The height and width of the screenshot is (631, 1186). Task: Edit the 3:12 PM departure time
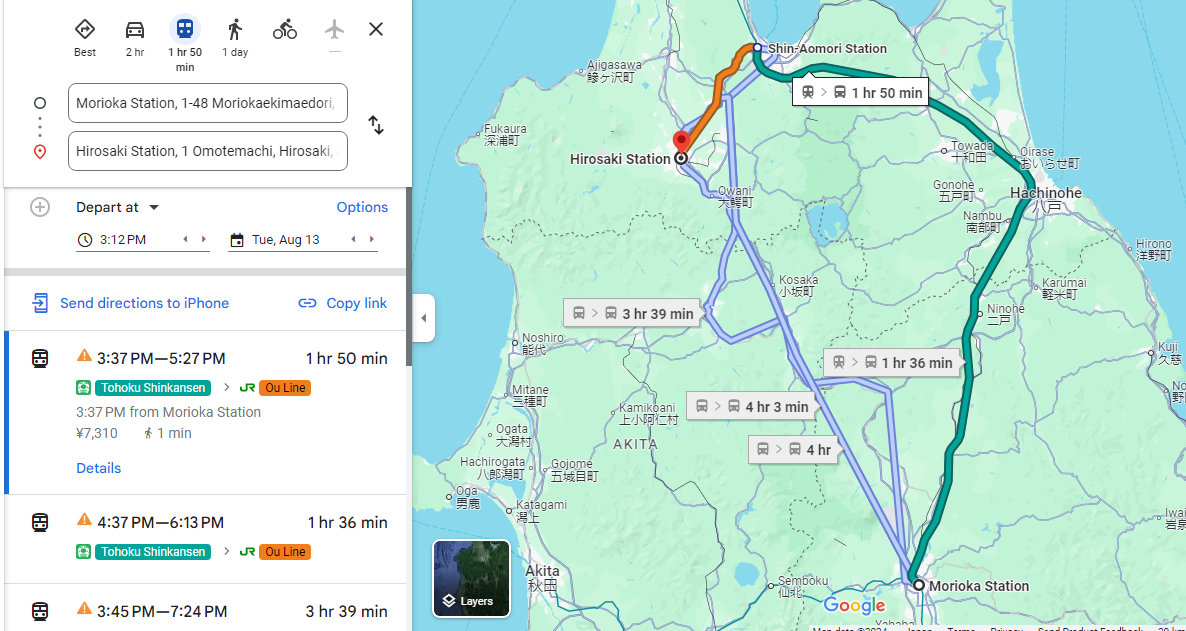(x=123, y=240)
